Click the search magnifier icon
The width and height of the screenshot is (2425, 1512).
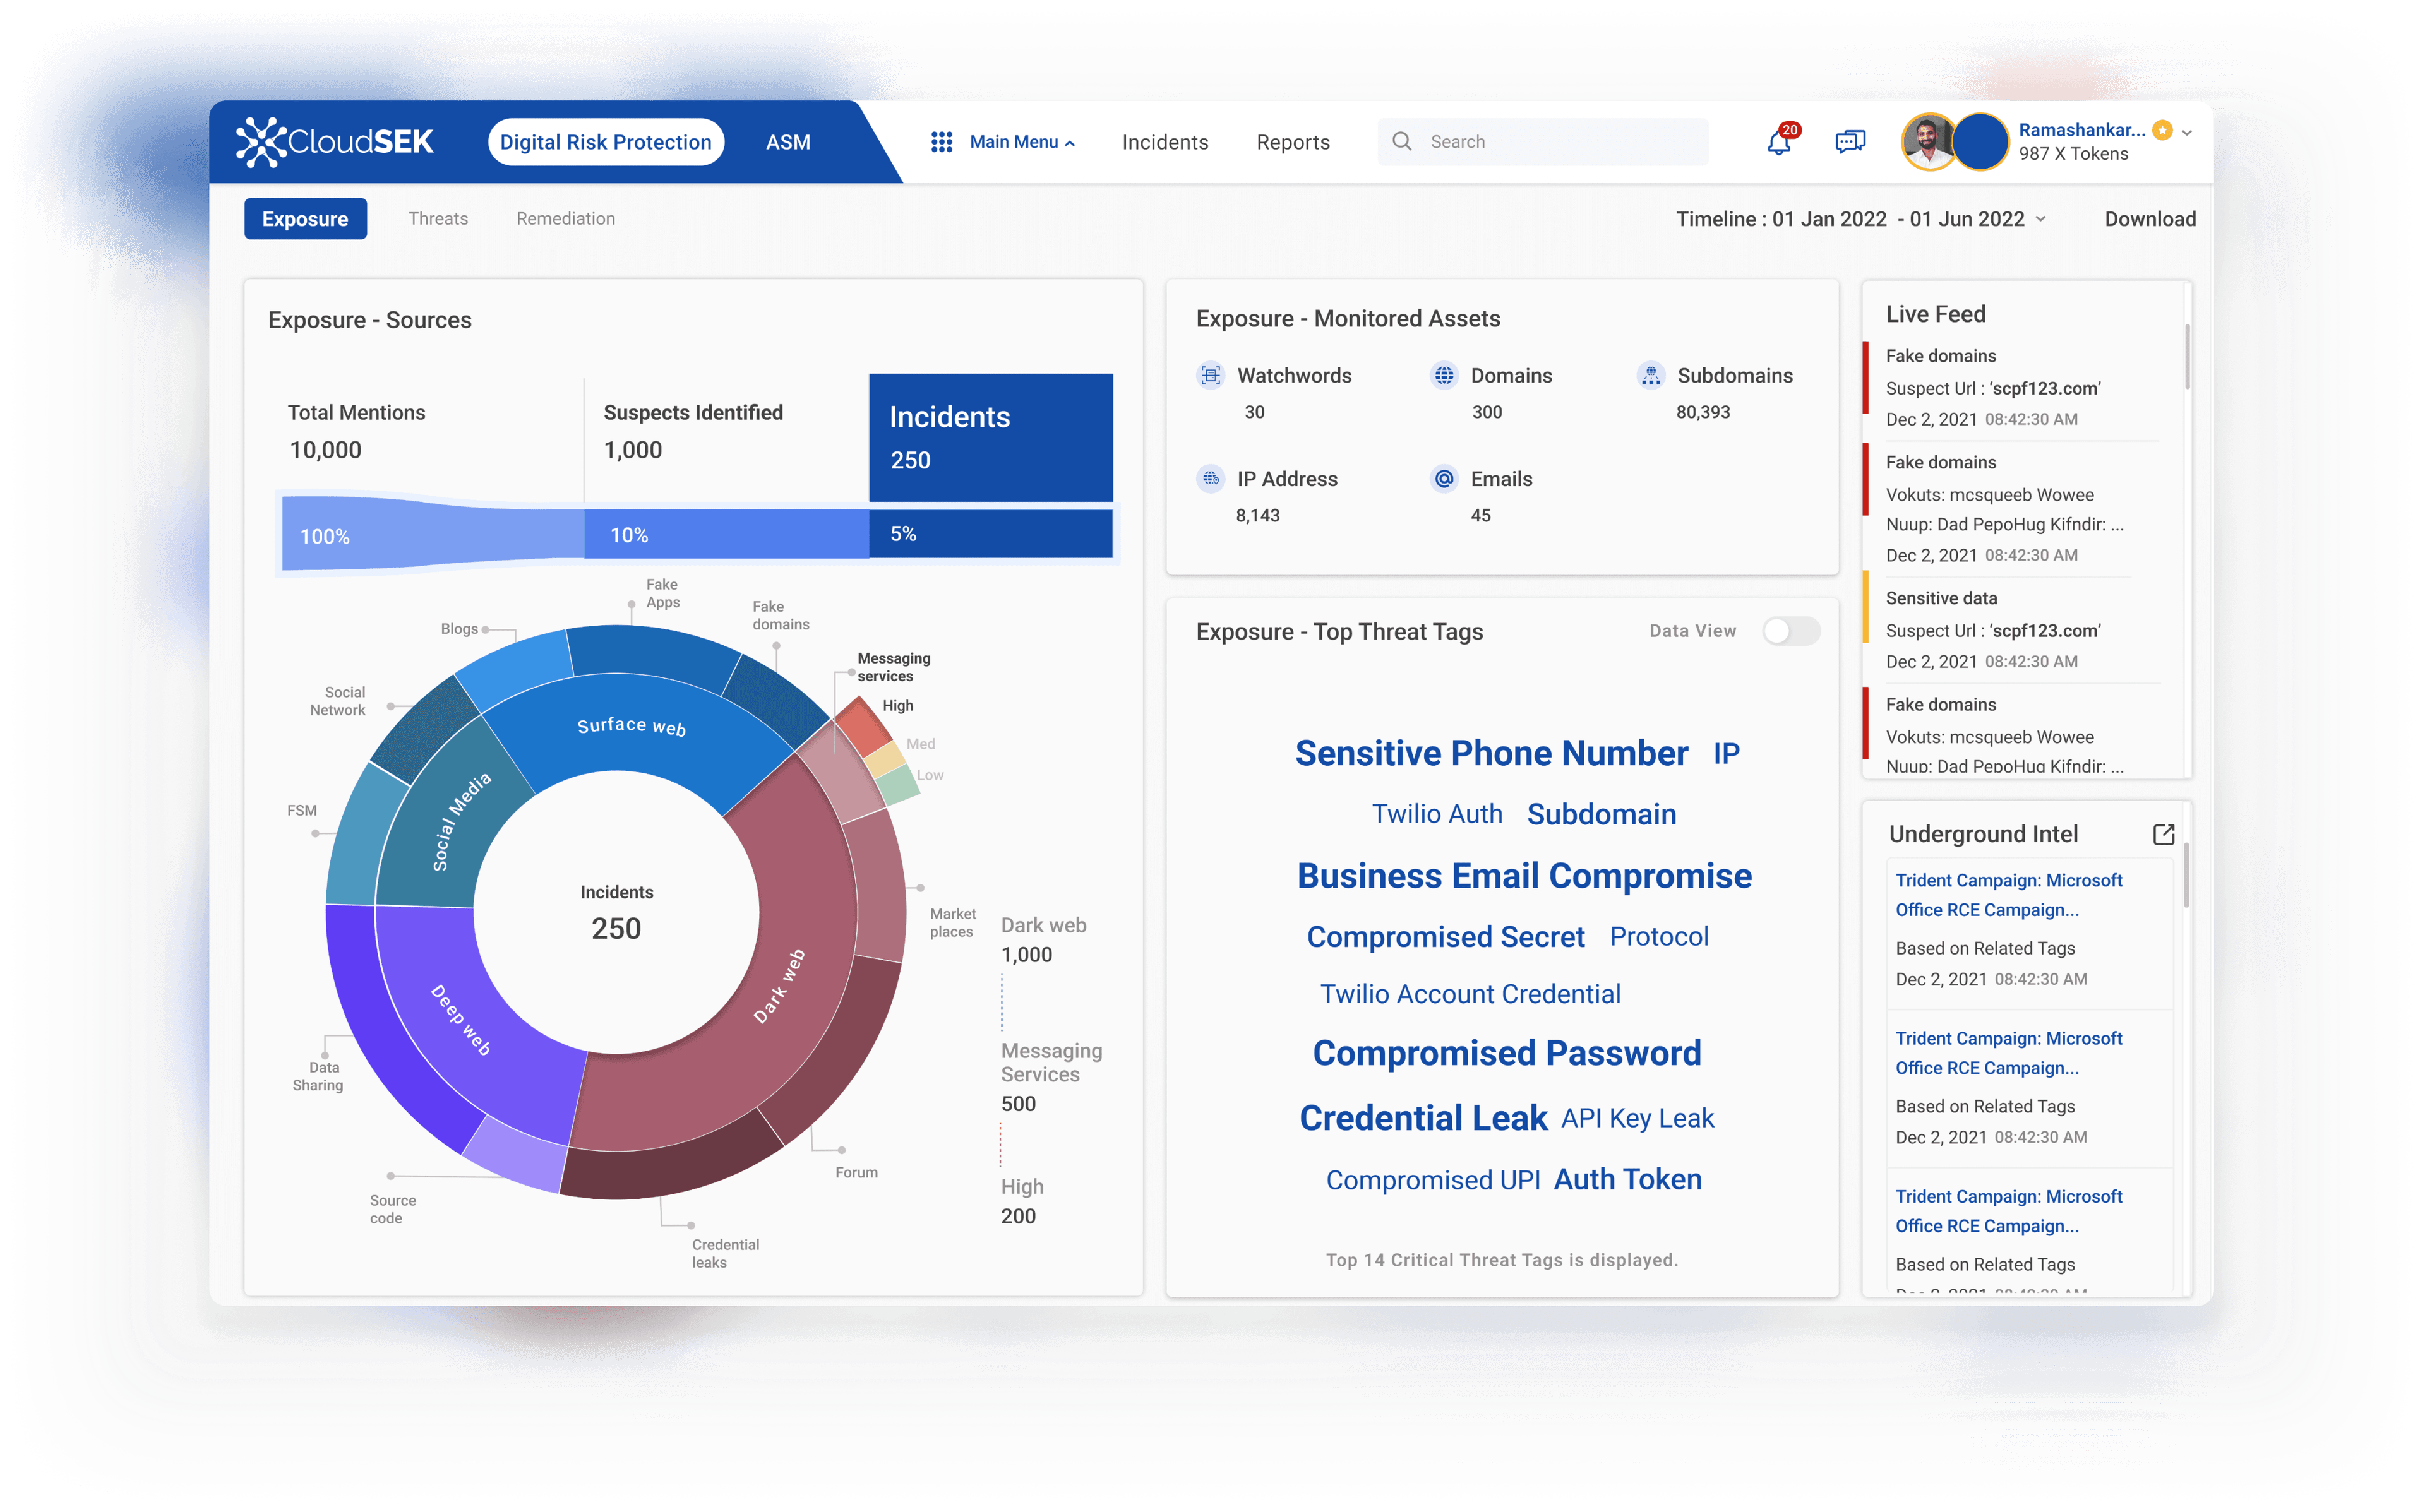tap(1402, 142)
